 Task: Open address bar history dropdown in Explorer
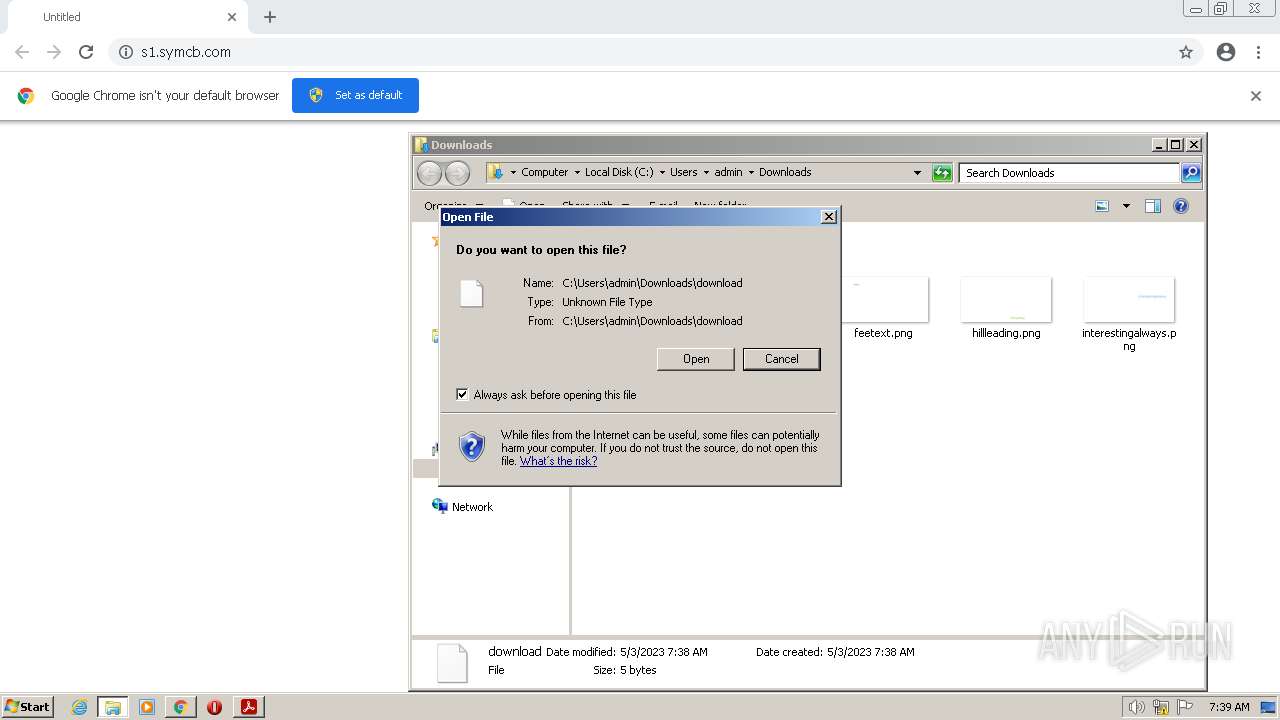coord(917,173)
